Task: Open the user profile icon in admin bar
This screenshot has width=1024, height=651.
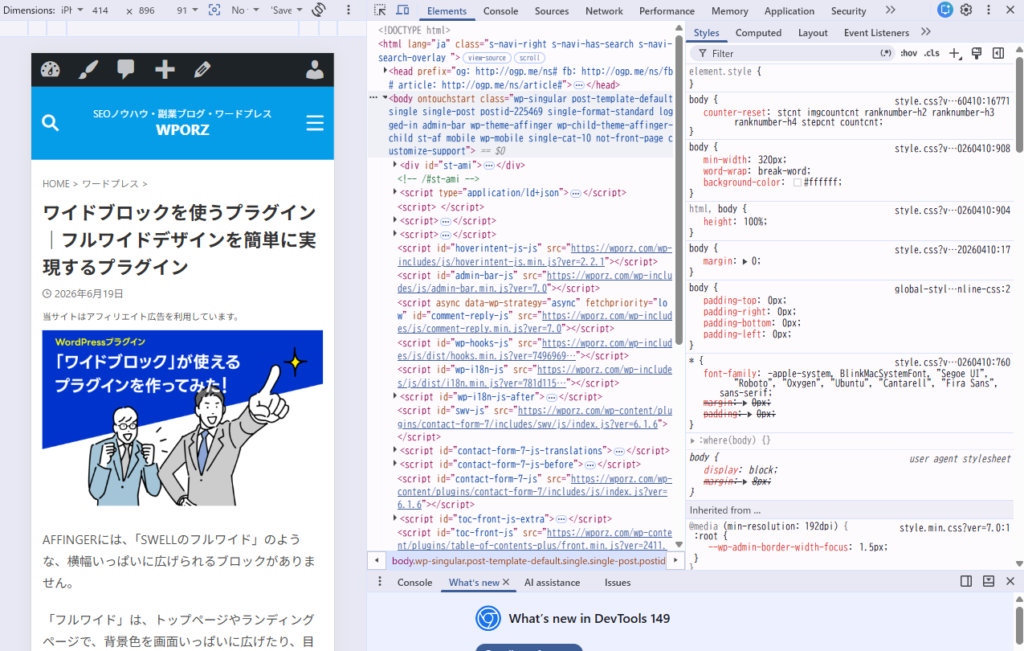Action: point(315,69)
